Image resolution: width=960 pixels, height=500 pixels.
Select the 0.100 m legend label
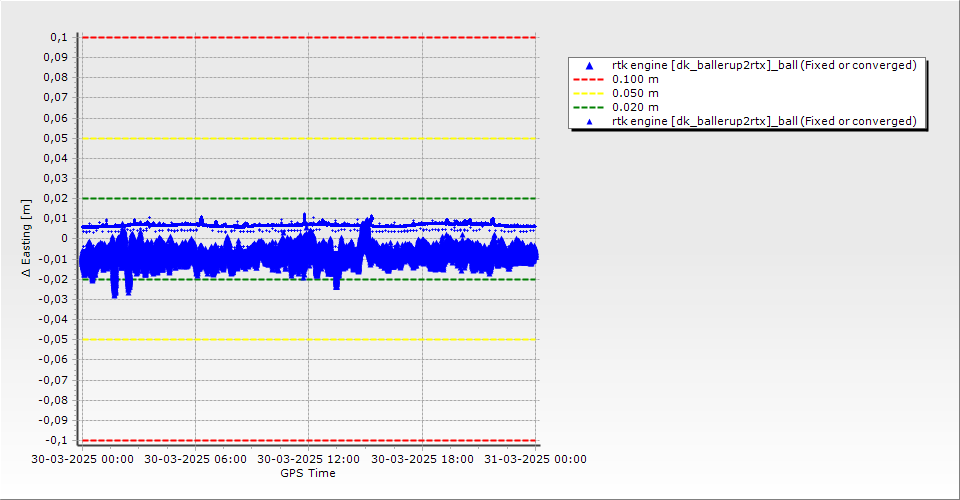635,79
